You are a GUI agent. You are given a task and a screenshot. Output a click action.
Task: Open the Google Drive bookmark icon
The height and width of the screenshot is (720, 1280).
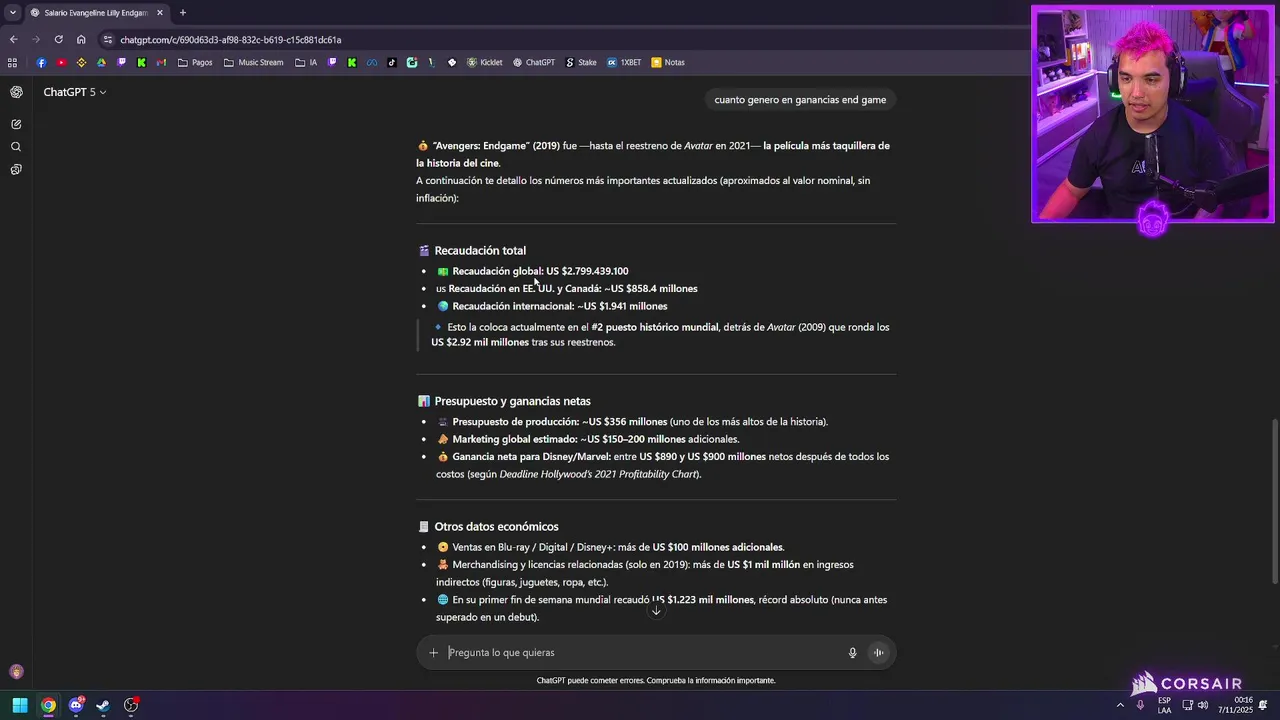click(101, 62)
